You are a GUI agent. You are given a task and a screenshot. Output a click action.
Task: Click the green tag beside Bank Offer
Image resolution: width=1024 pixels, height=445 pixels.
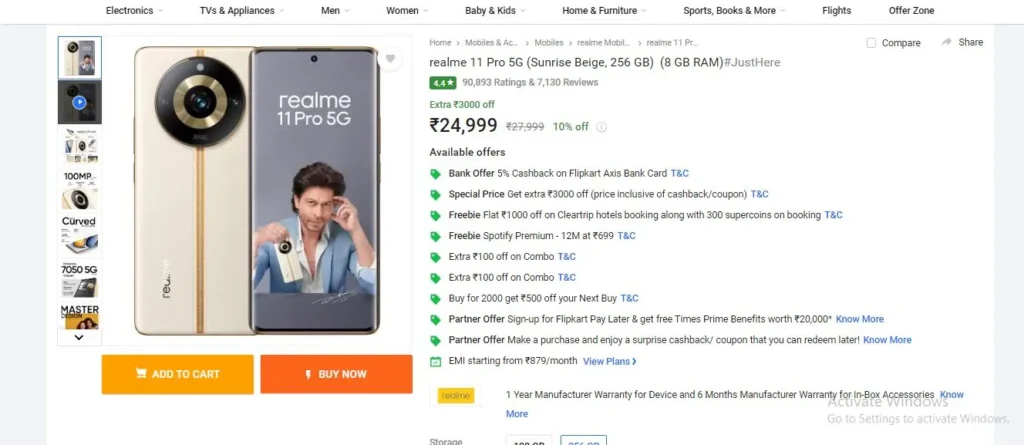436,174
